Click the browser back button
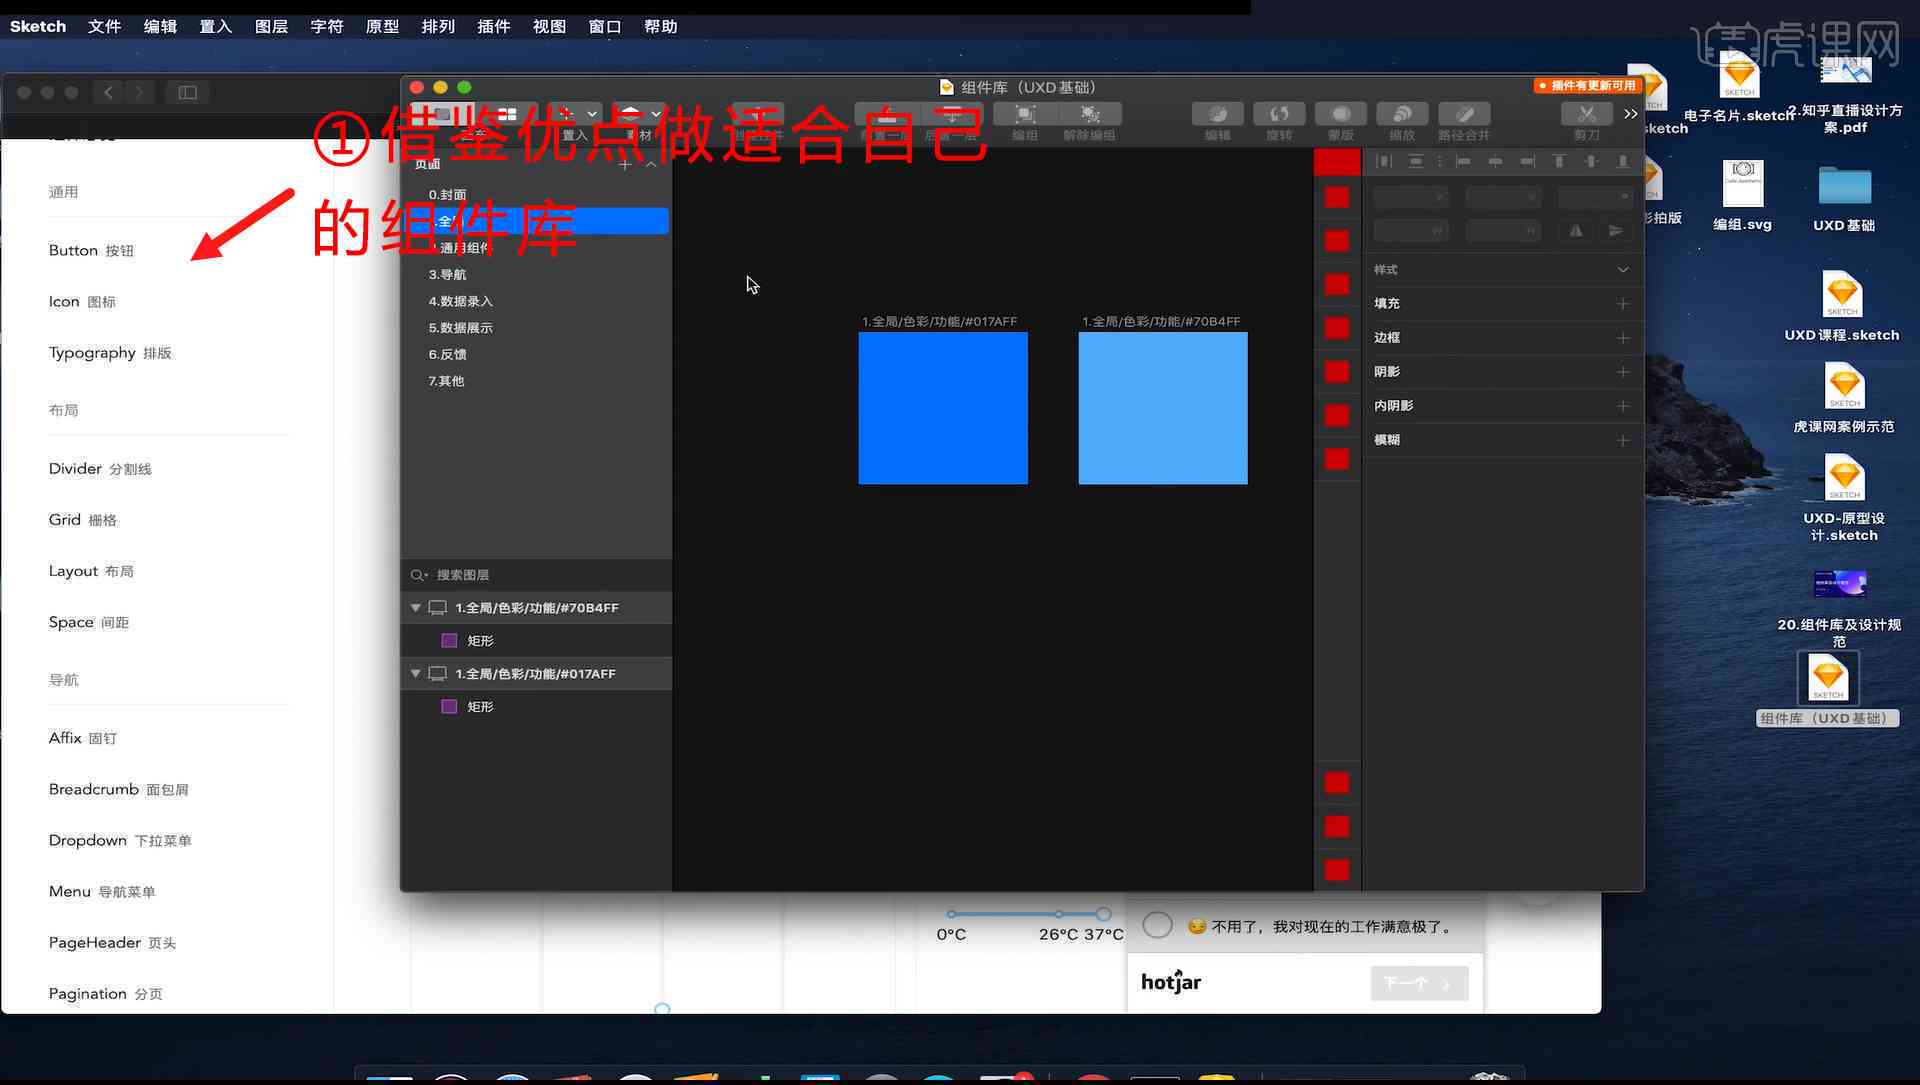The height and width of the screenshot is (1085, 1920). click(x=108, y=92)
